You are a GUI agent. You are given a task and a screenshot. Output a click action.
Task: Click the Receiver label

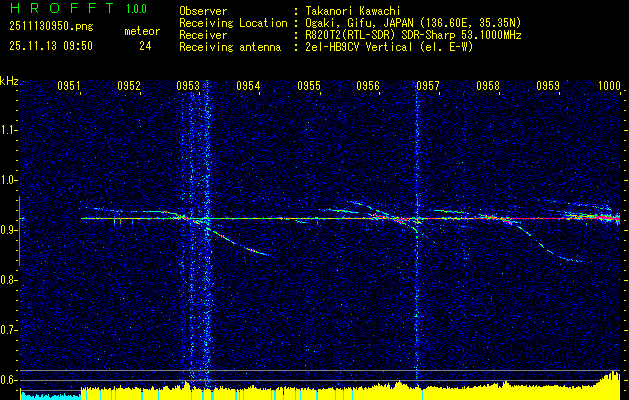coord(203,35)
